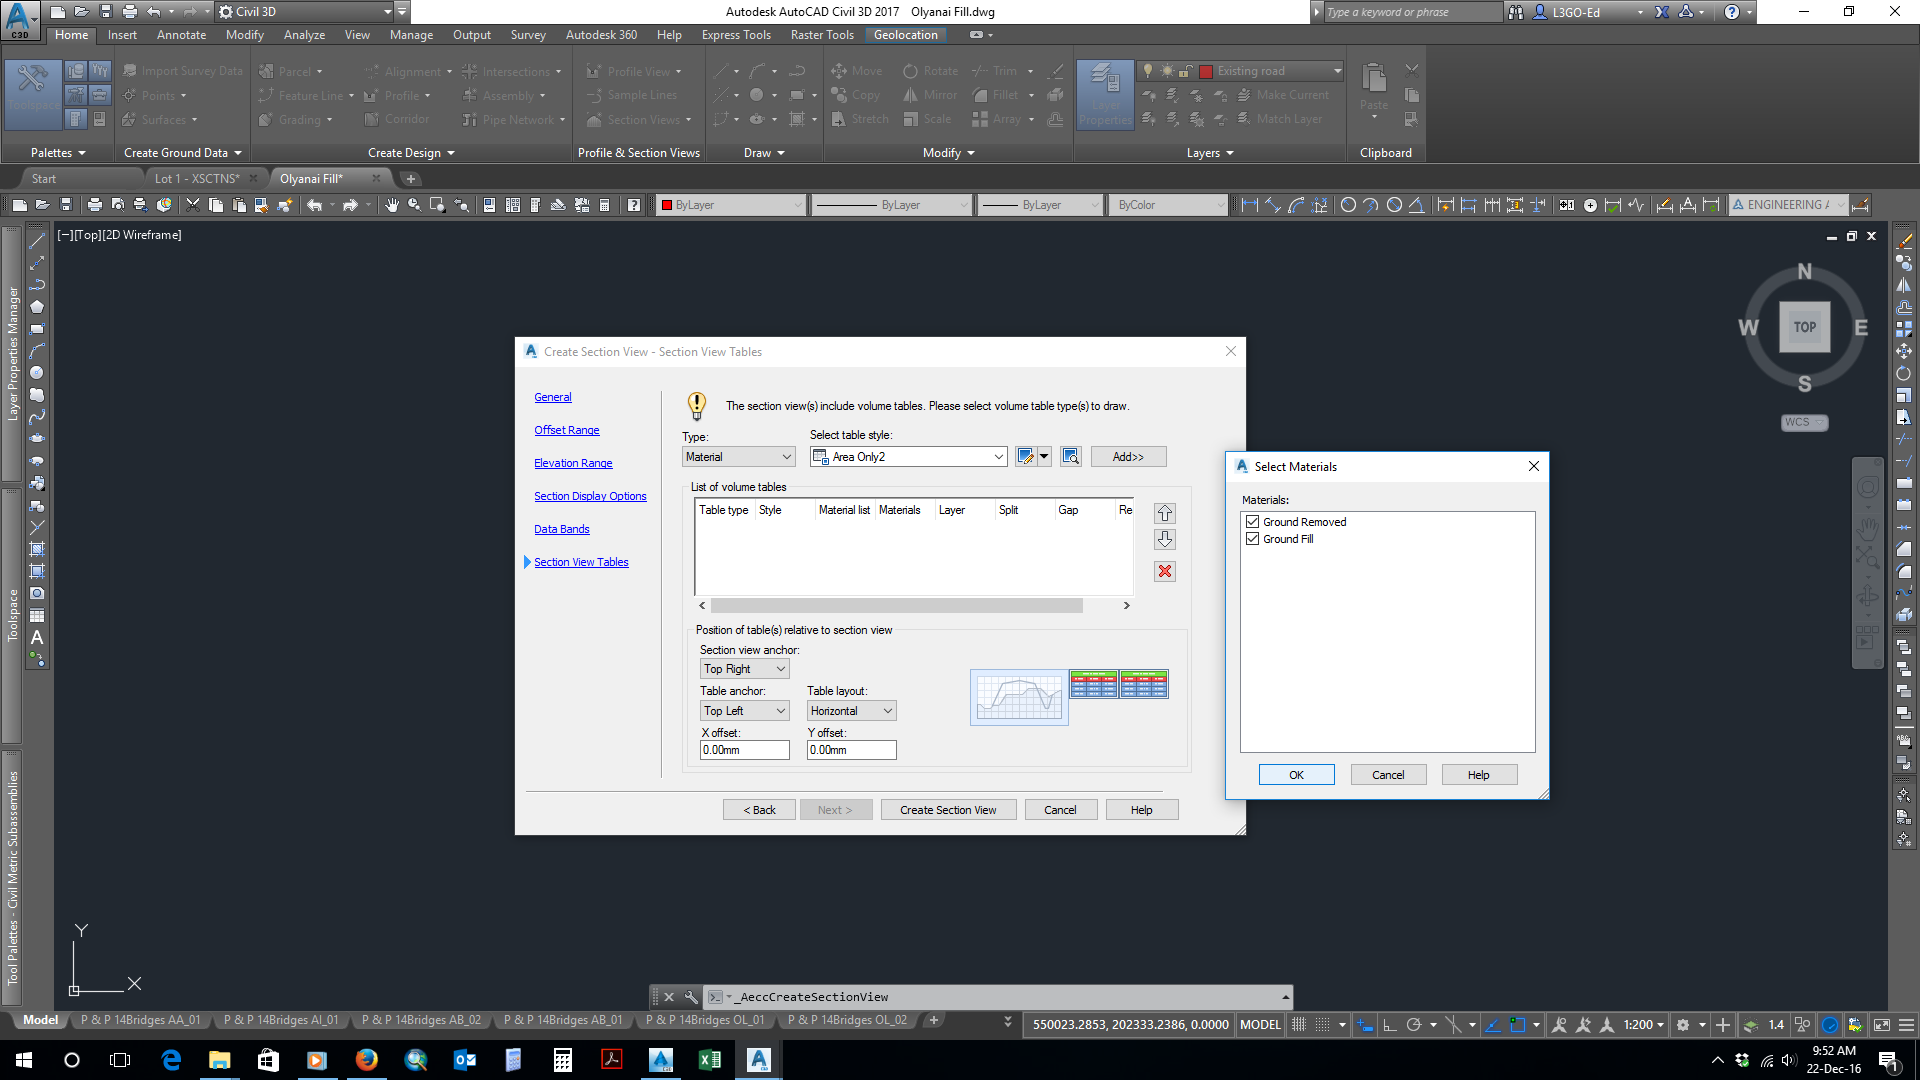Switch to the Annotate ribbon tab
Viewport: 1920px width, 1080px height.
tap(181, 35)
